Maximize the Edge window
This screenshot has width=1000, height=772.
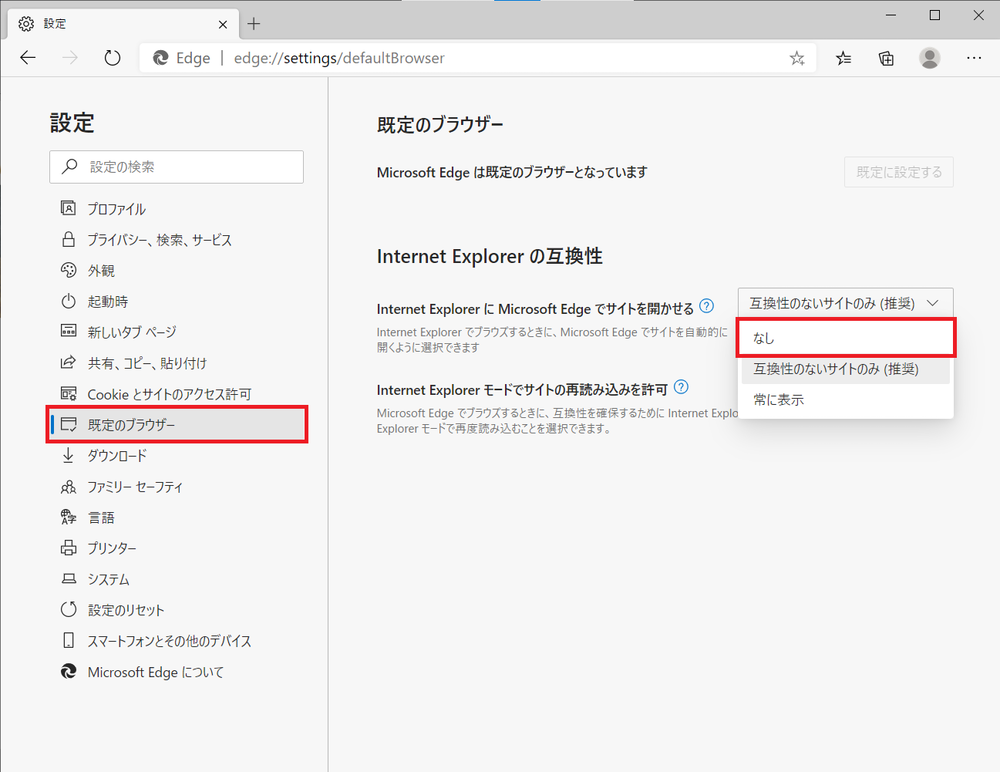(x=935, y=15)
